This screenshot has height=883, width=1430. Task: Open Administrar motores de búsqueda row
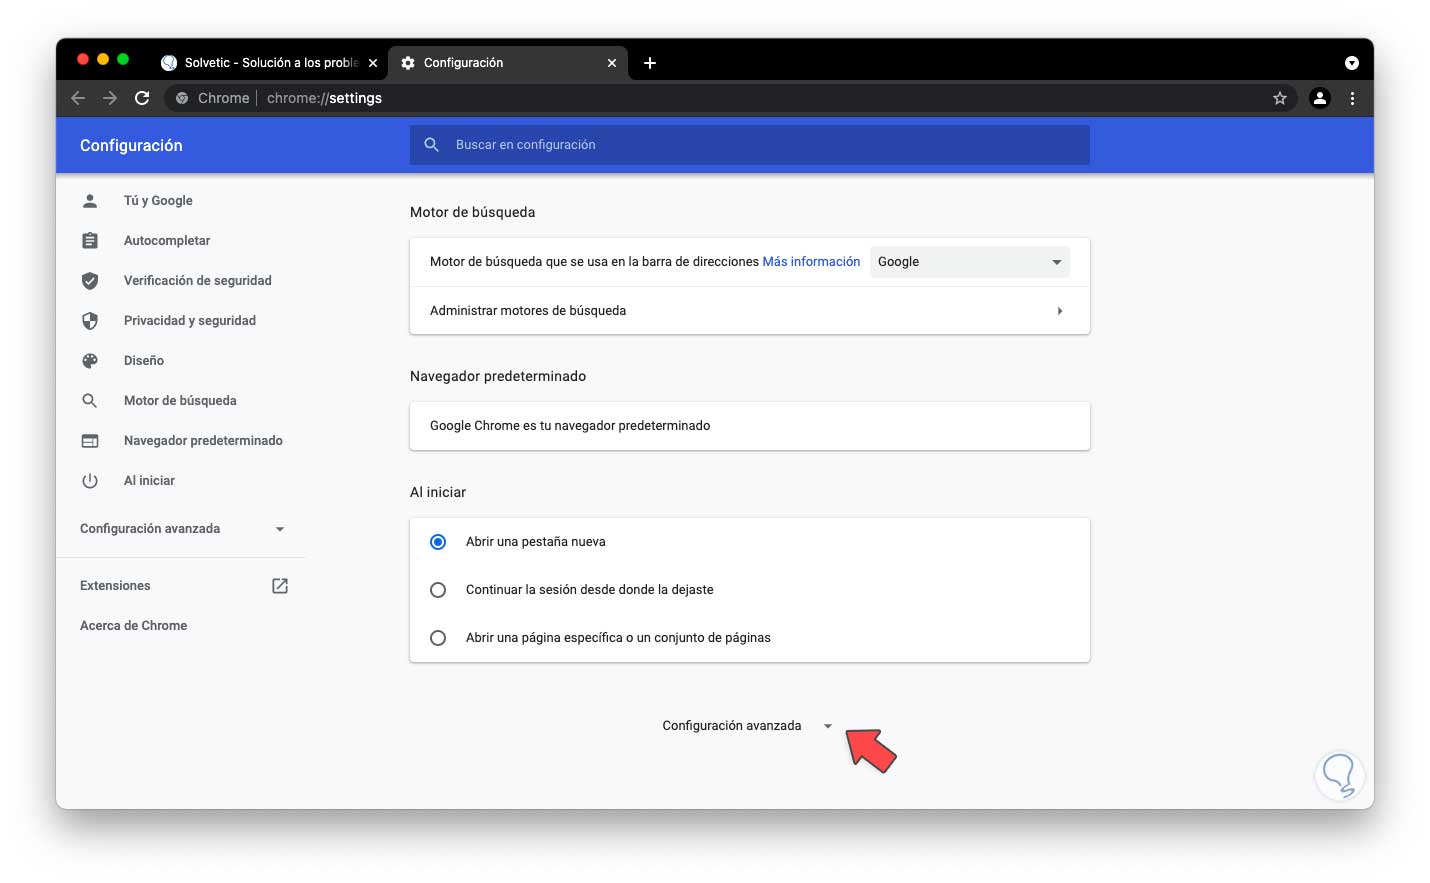[749, 311]
